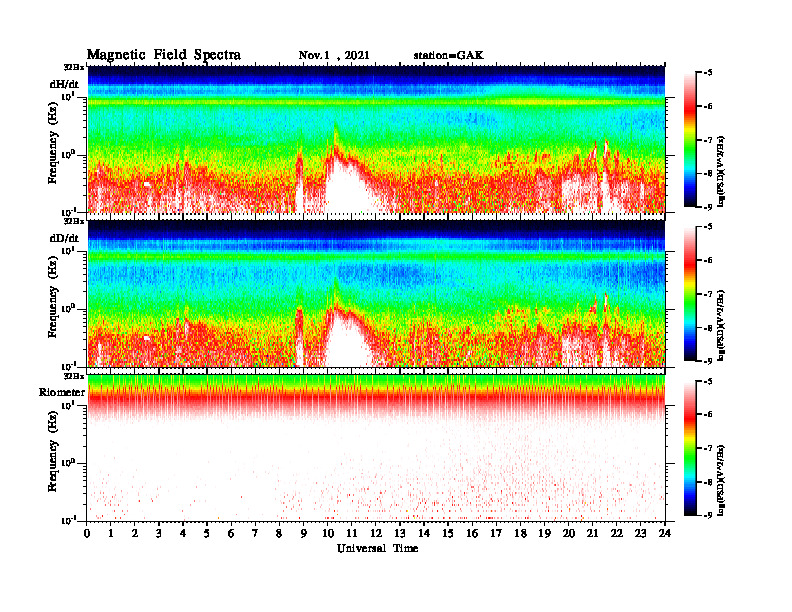This screenshot has width=792, height=612.
Task: Click the hour 0 tick label
Action: 87,534
